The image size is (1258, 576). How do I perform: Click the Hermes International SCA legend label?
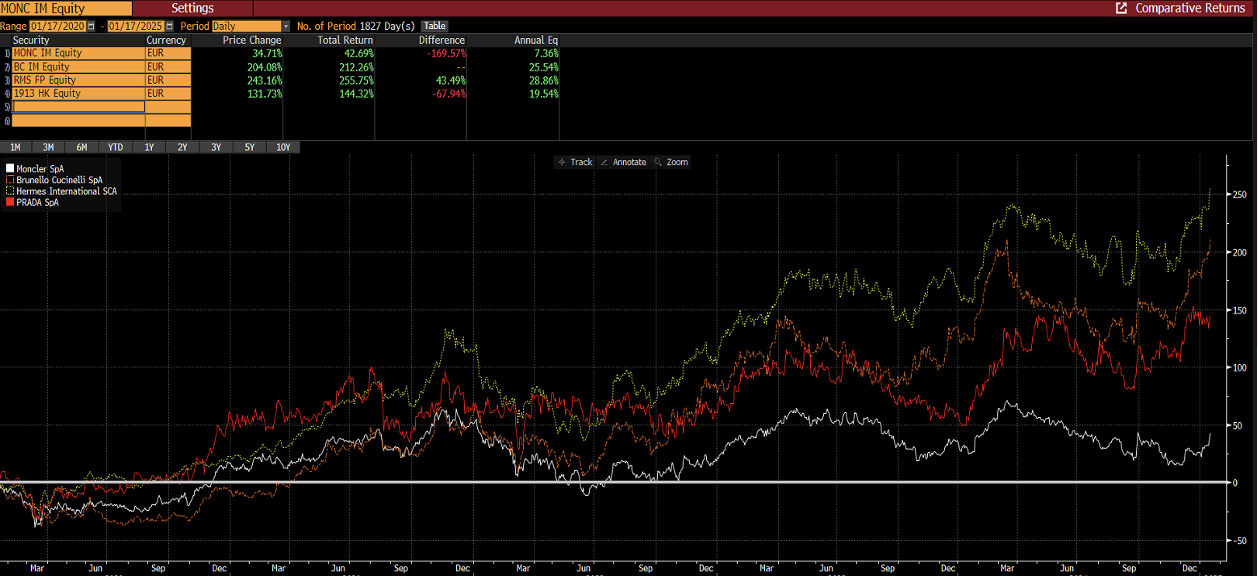click(x=66, y=191)
